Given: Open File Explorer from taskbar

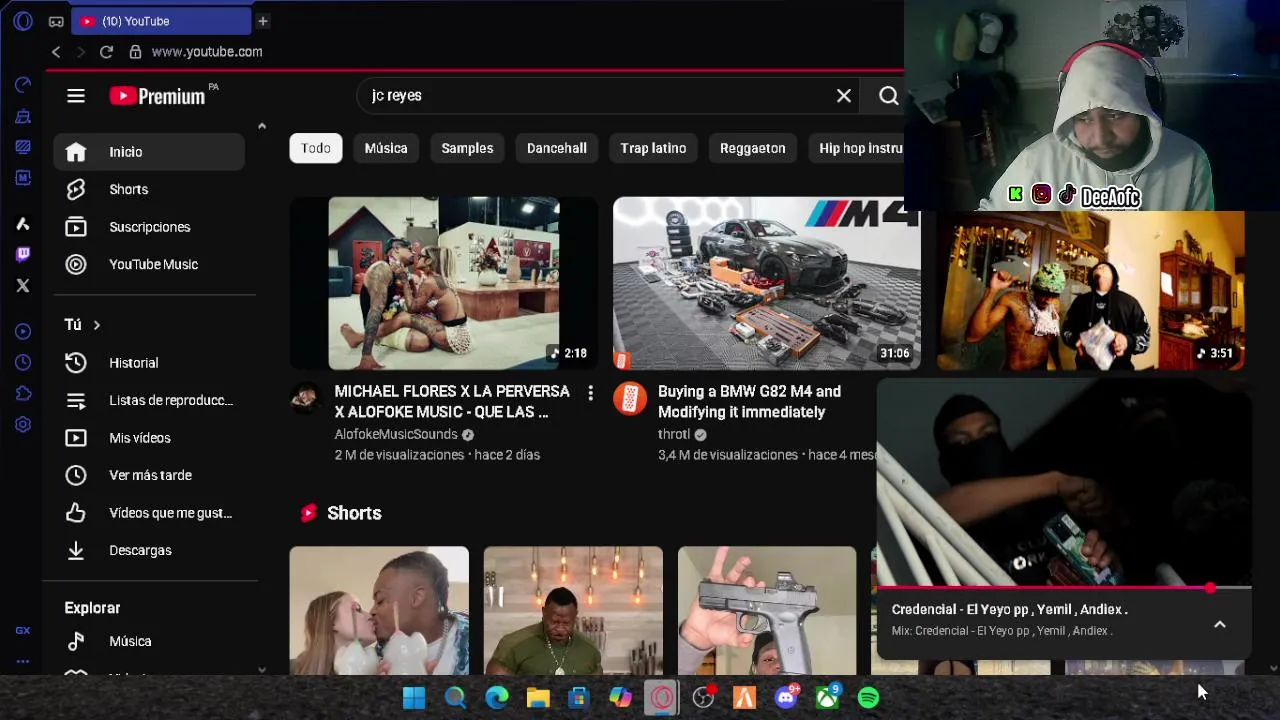Looking at the screenshot, I should coord(538,698).
